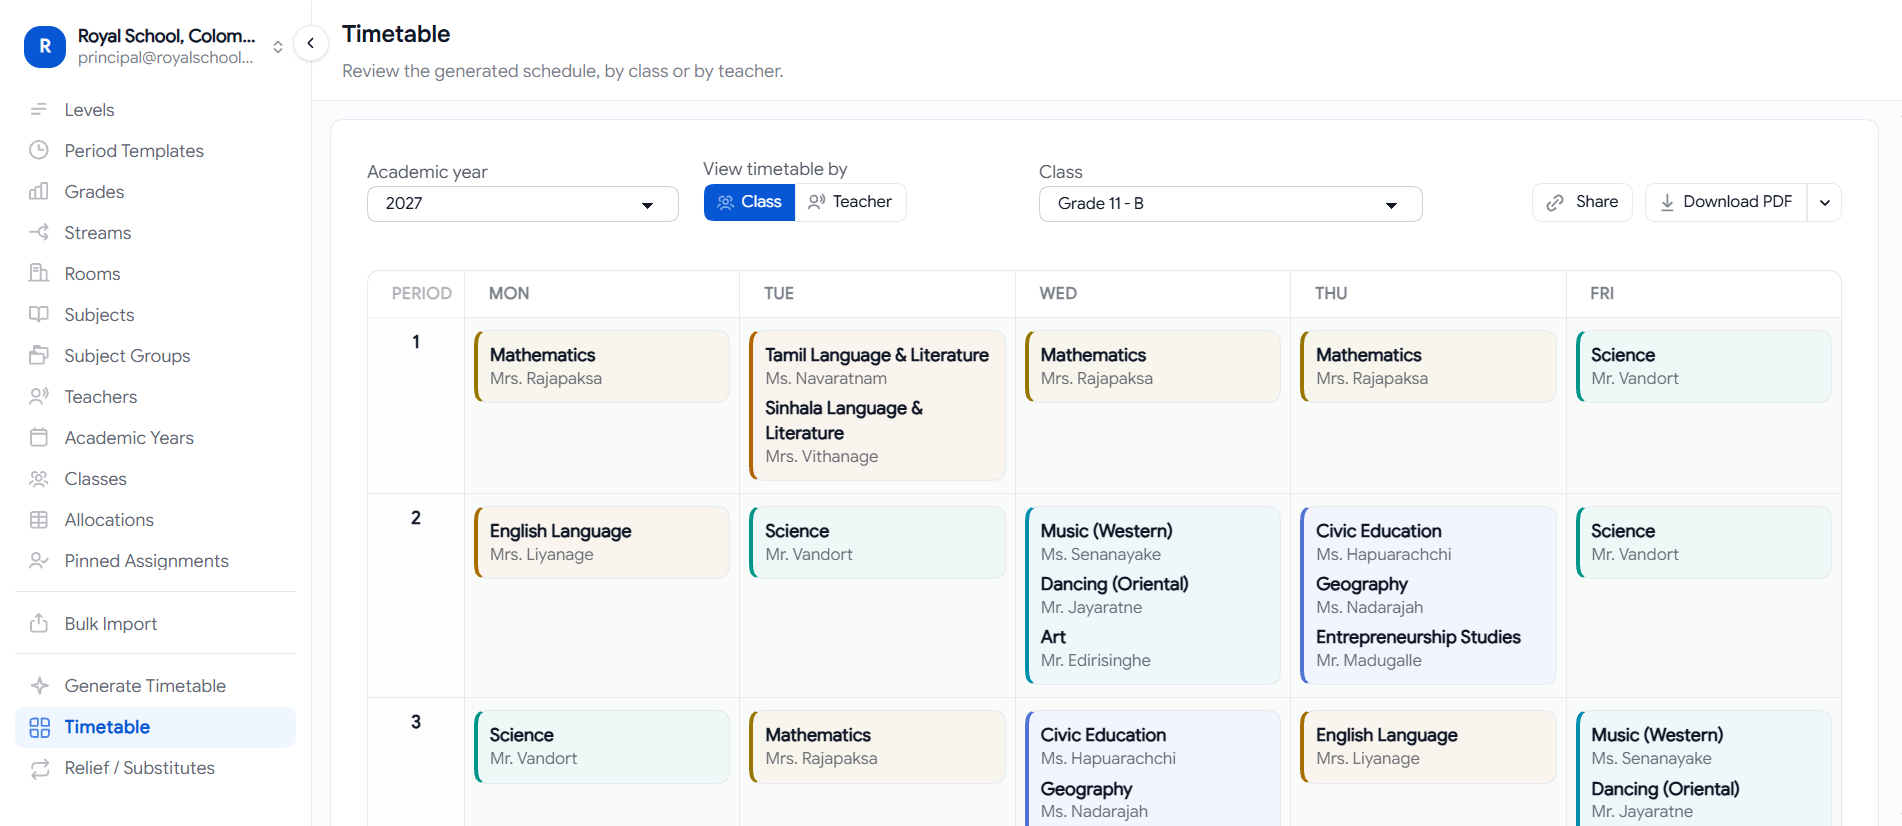Click the Levels icon in sidebar
The width and height of the screenshot is (1902, 826).
[x=39, y=109]
